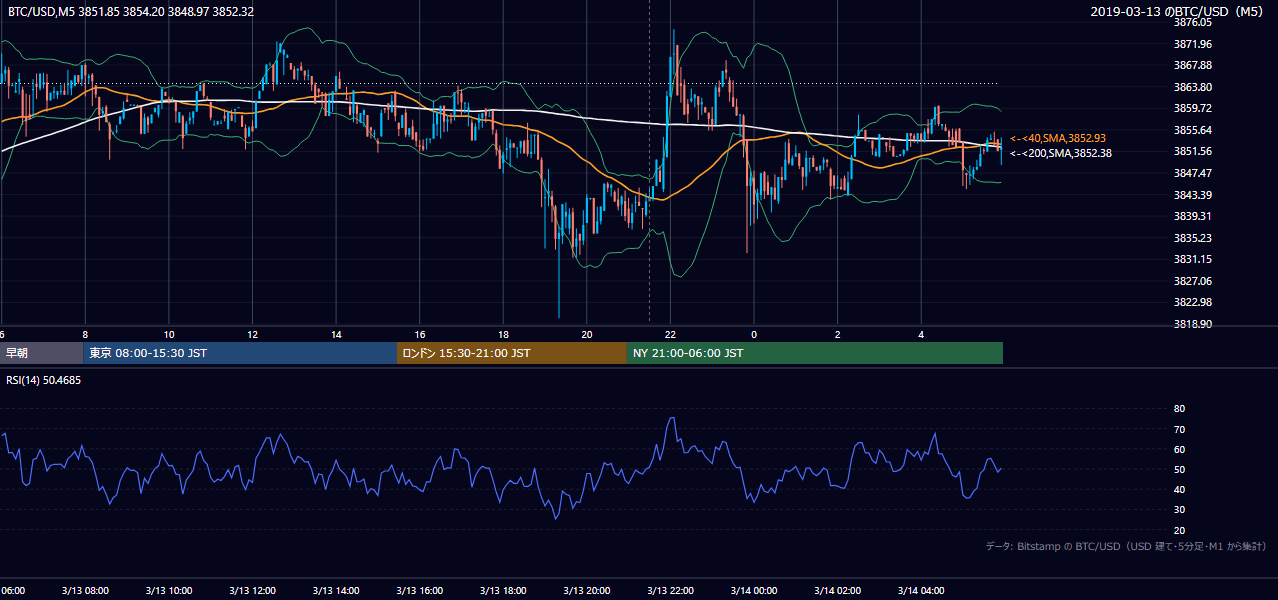Click the 2019-03-13 chart title
1278x600 pixels.
tap(1179, 11)
